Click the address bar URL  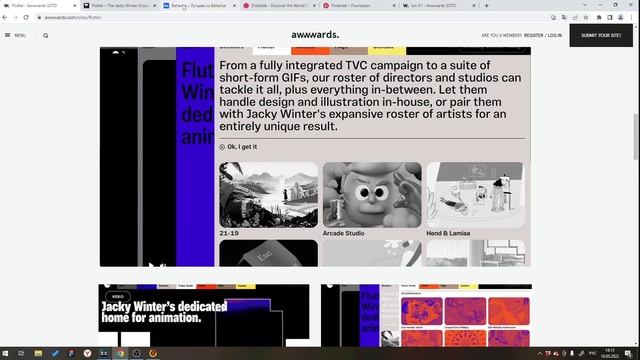(x=73, y=18)
